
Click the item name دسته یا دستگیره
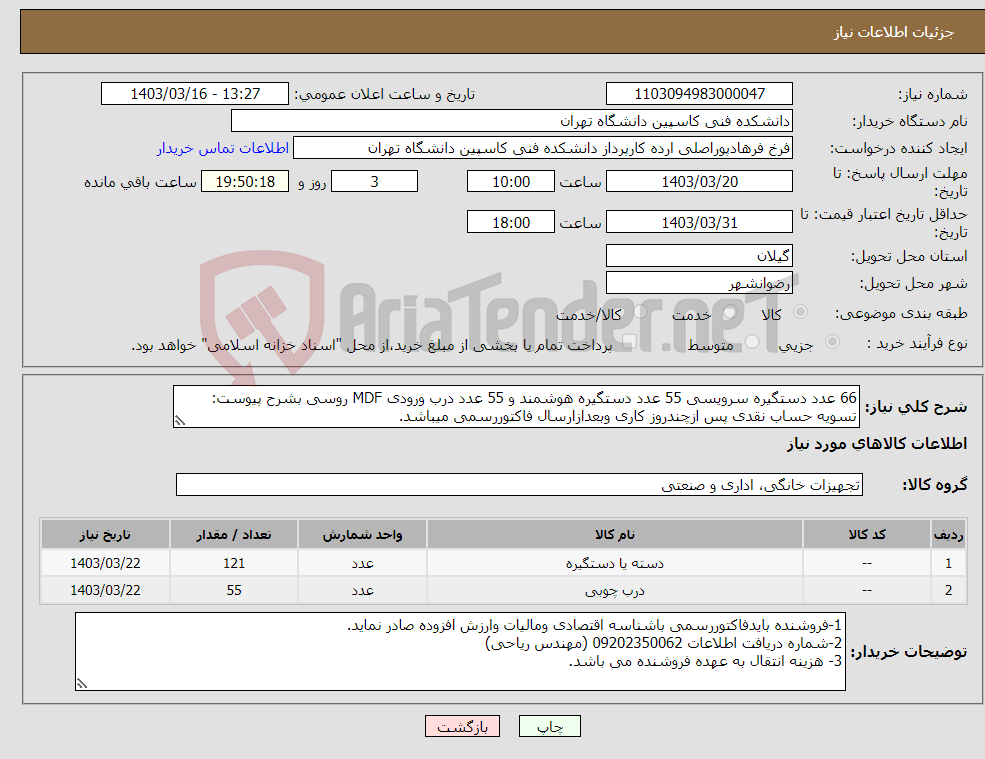tap(615, 564)
